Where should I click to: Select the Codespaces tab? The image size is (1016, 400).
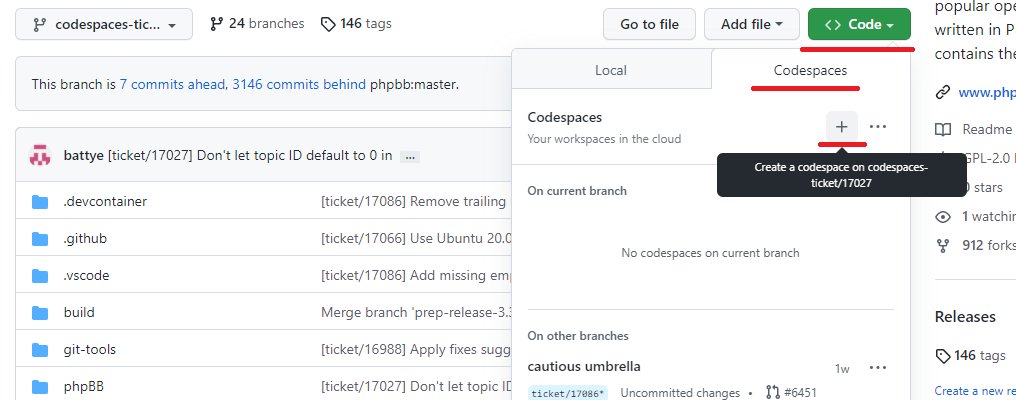tap(810, 70)
